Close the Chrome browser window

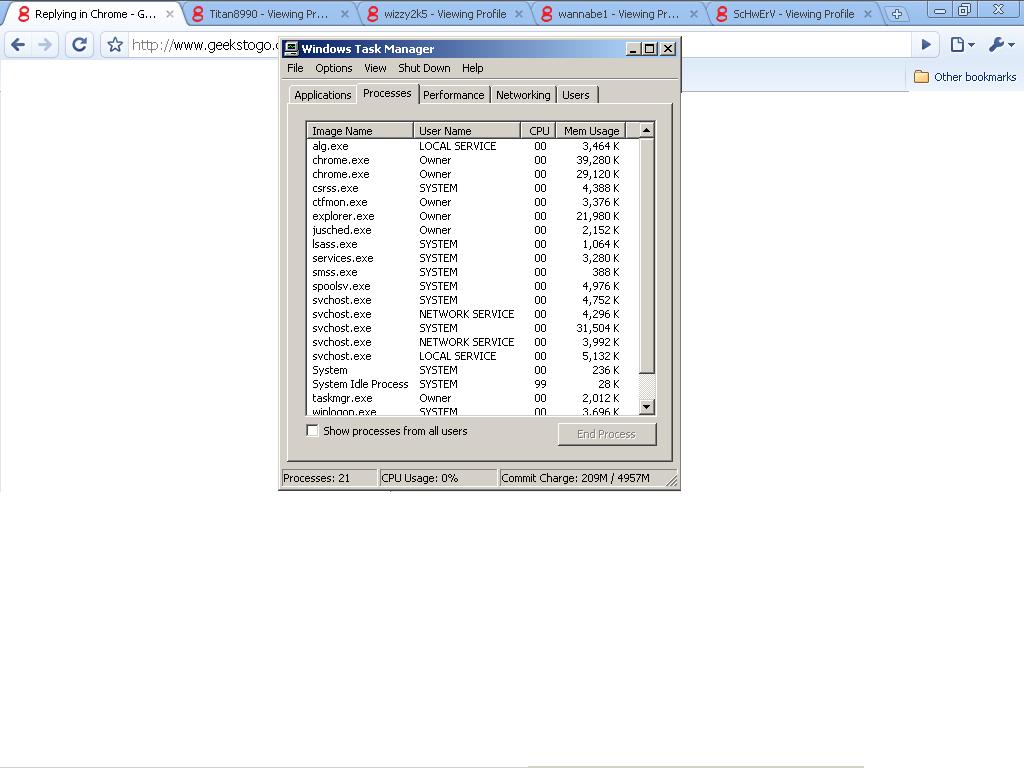coord(999,10)
